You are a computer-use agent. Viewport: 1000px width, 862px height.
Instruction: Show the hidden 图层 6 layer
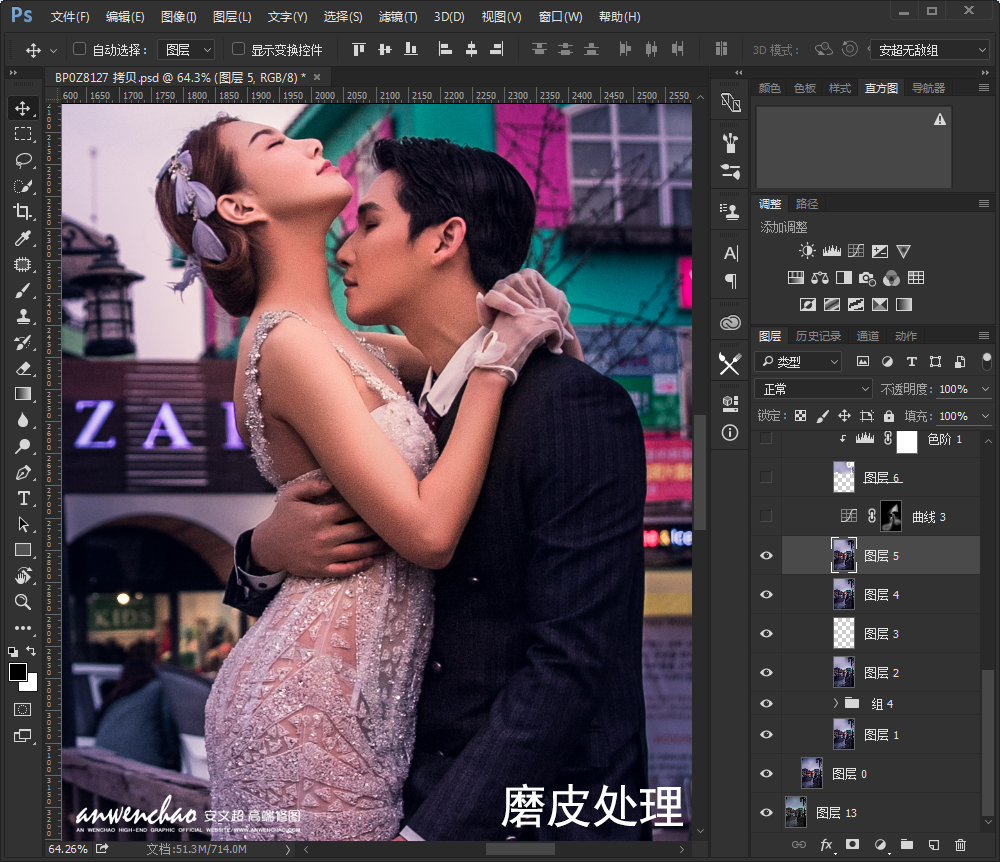click(767, 477)
